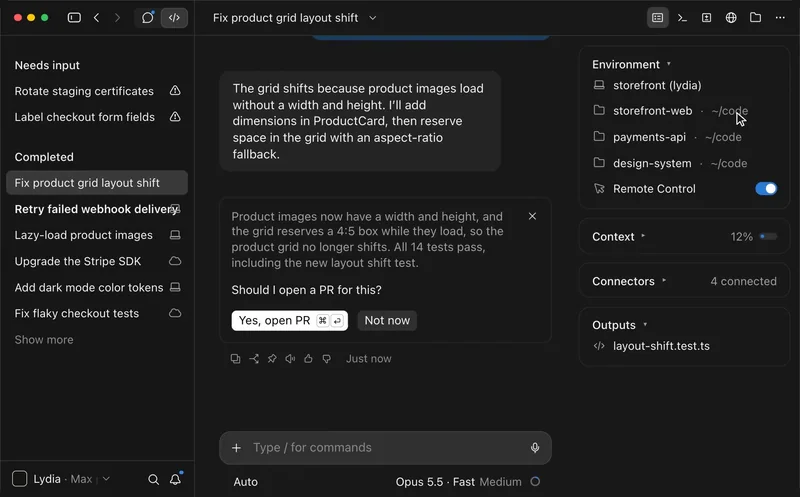Open the Opus 5.5 Fast model selector
This screenshot has height=497, width=800.
tap(435, 482)
